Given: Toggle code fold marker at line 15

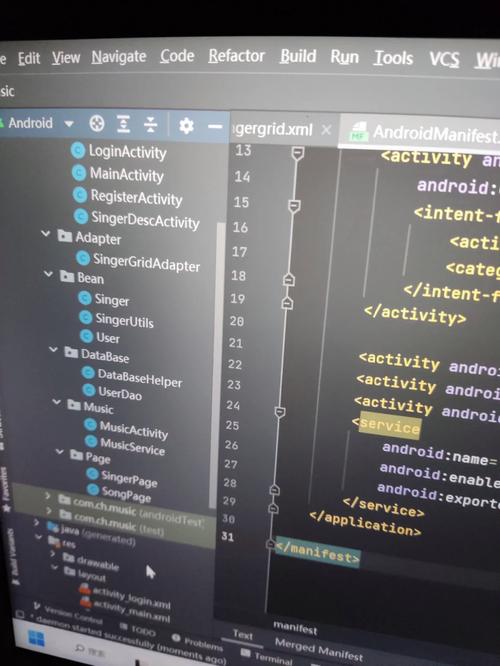Looking at the screenshot, I should tap(294, 206).
